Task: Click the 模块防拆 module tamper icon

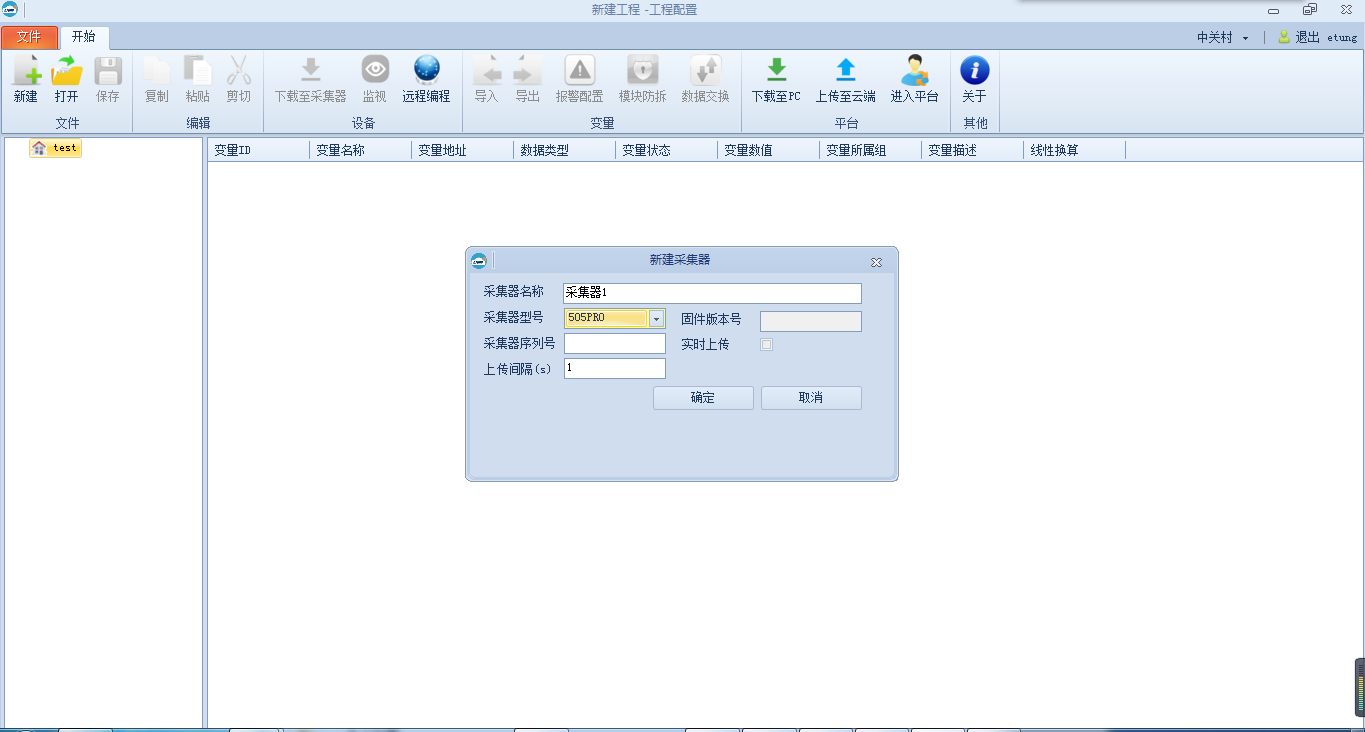Action: pos(643,70)
